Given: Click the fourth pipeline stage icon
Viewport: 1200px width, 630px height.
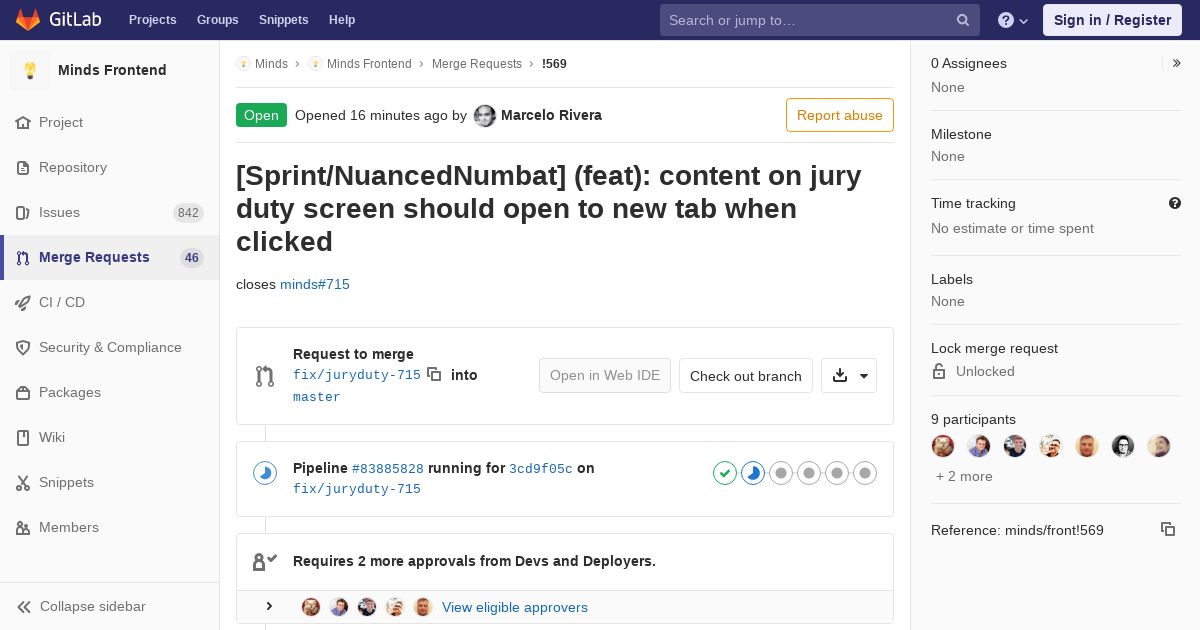Looking at the screenshot, I should pyautogui.click(x=809, y=473).
